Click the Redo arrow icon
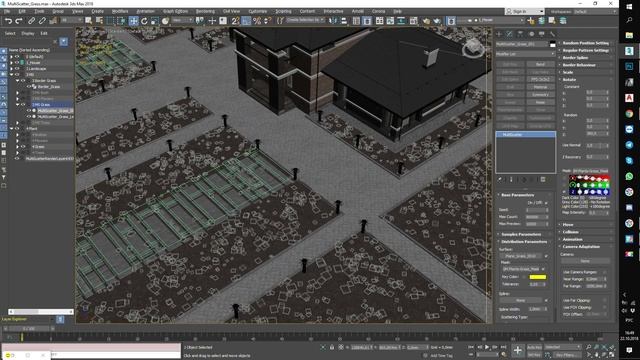Viewport: 640px width, 360px height. tap(19, 20)
